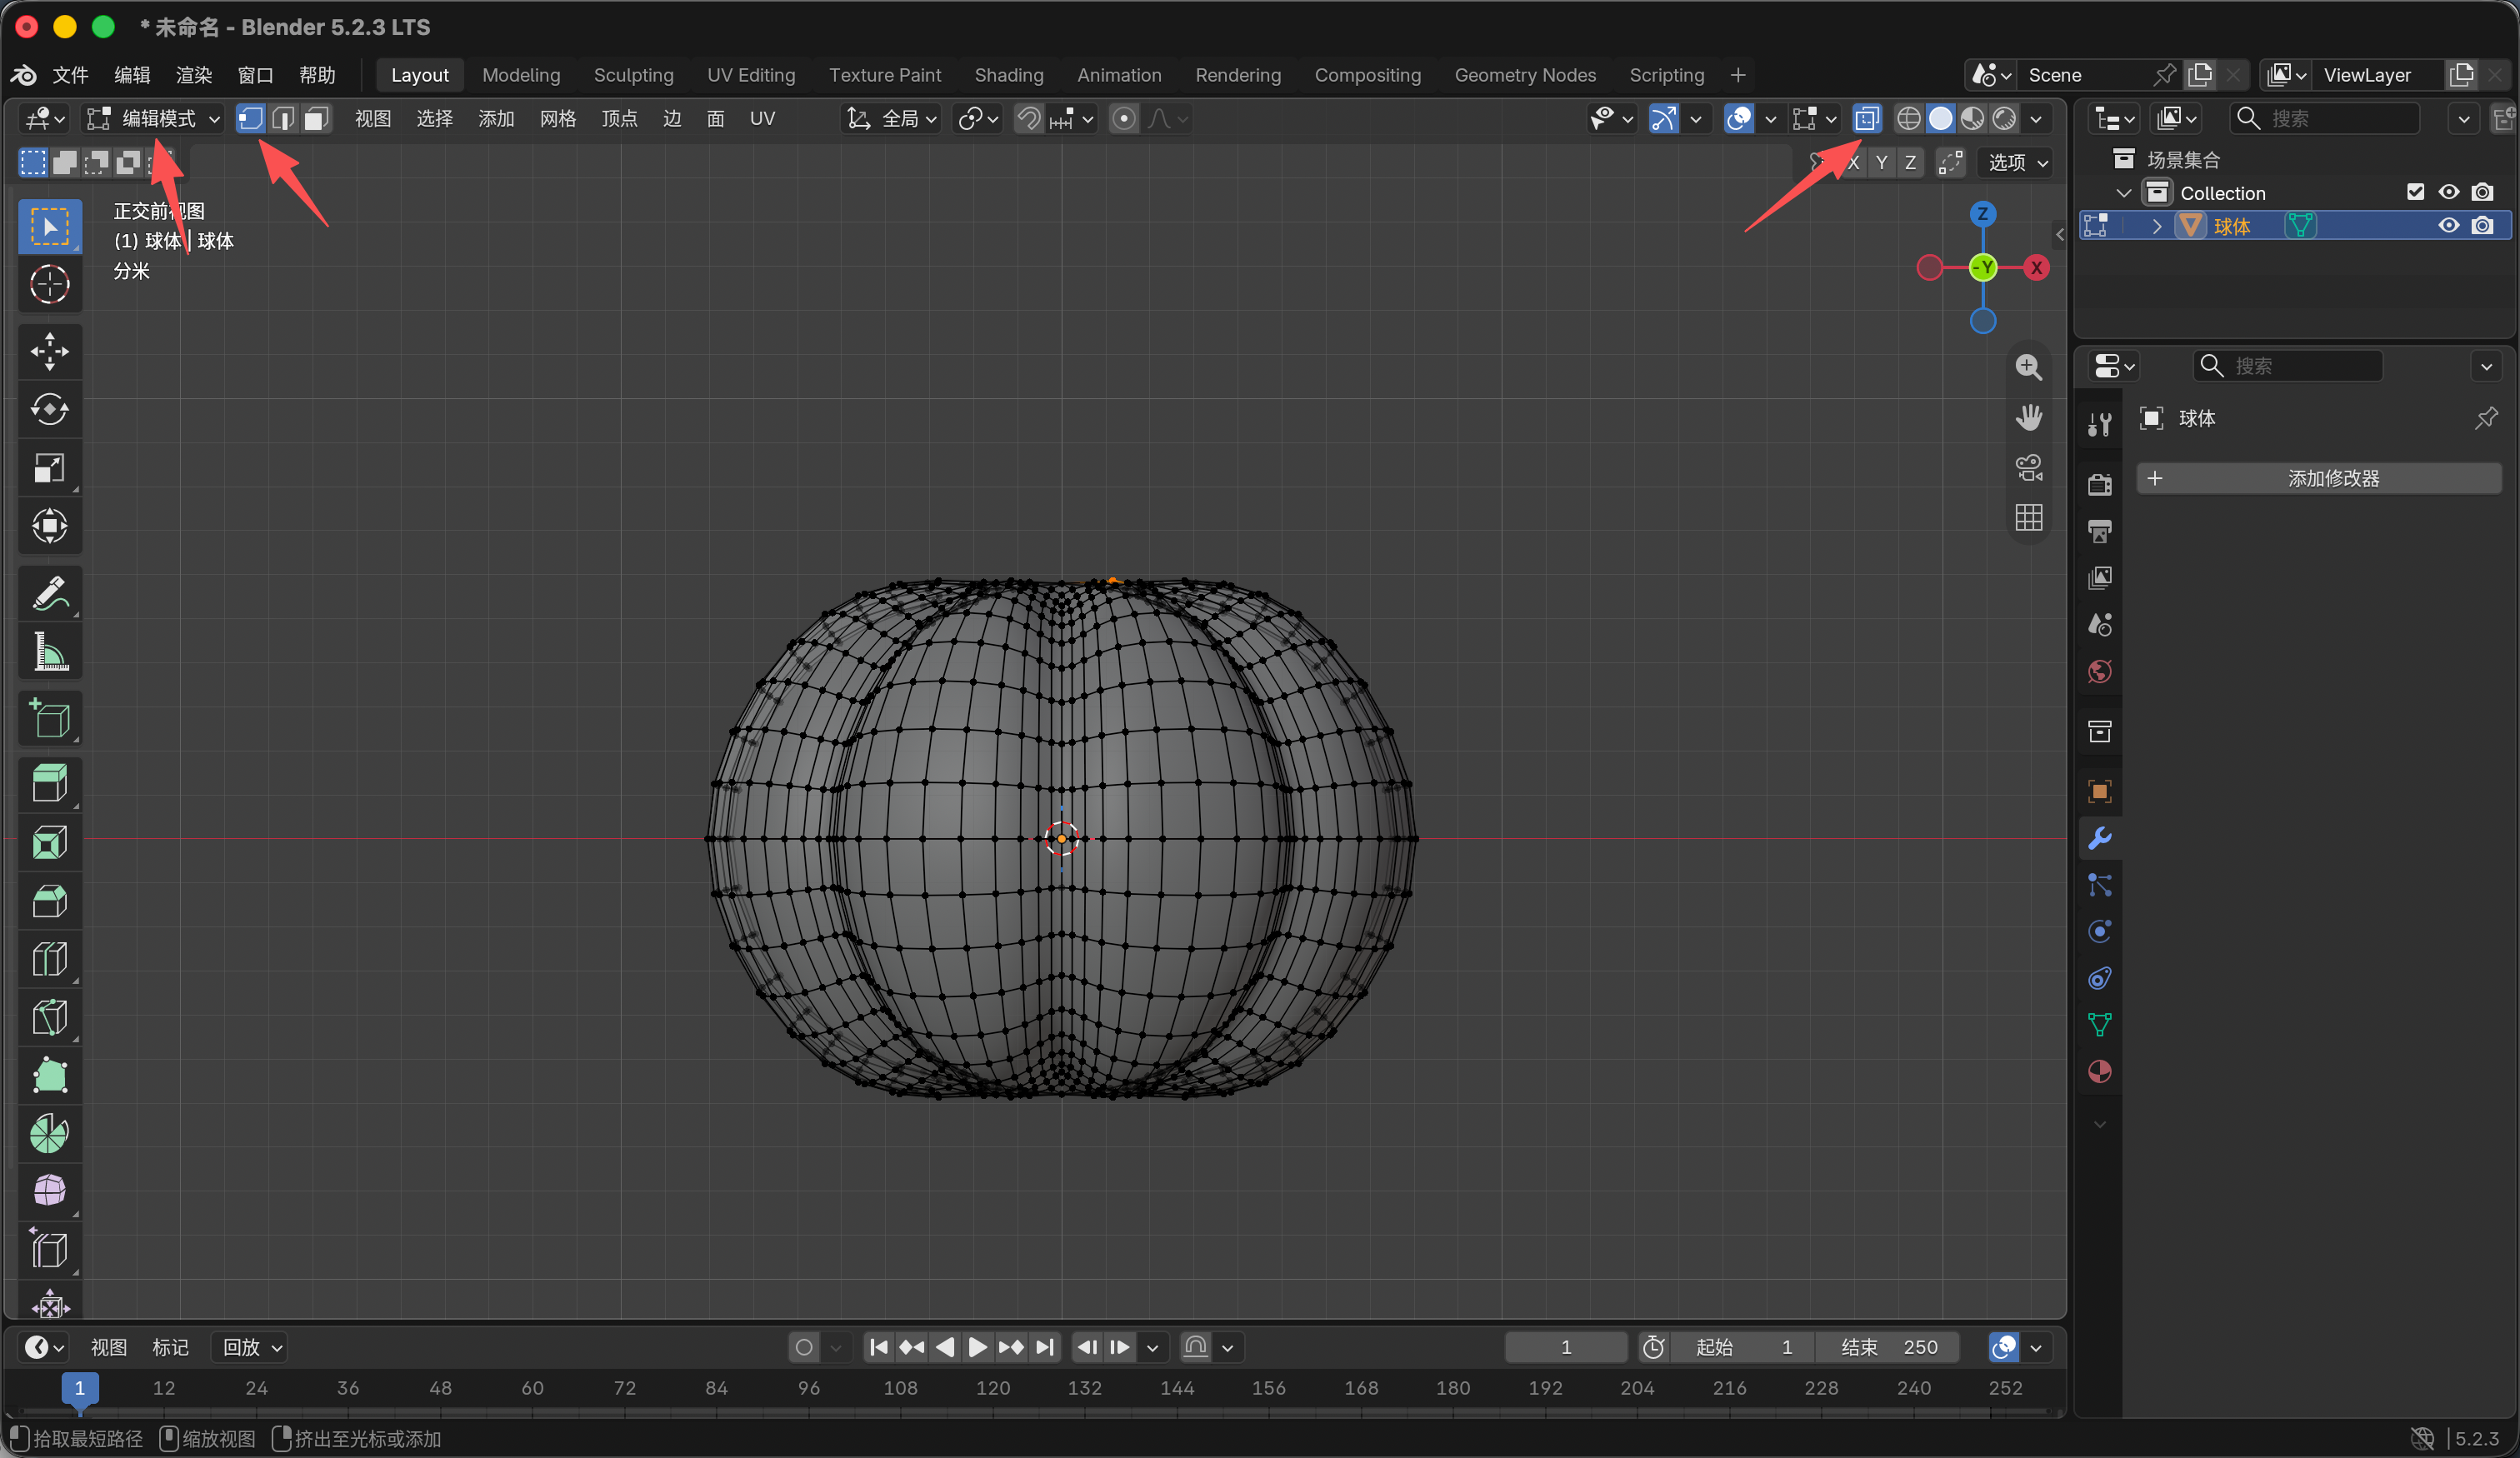Select the Move tool in the toolbar
This screenshot has width=2520, height=1458.
tap(50, 351)
